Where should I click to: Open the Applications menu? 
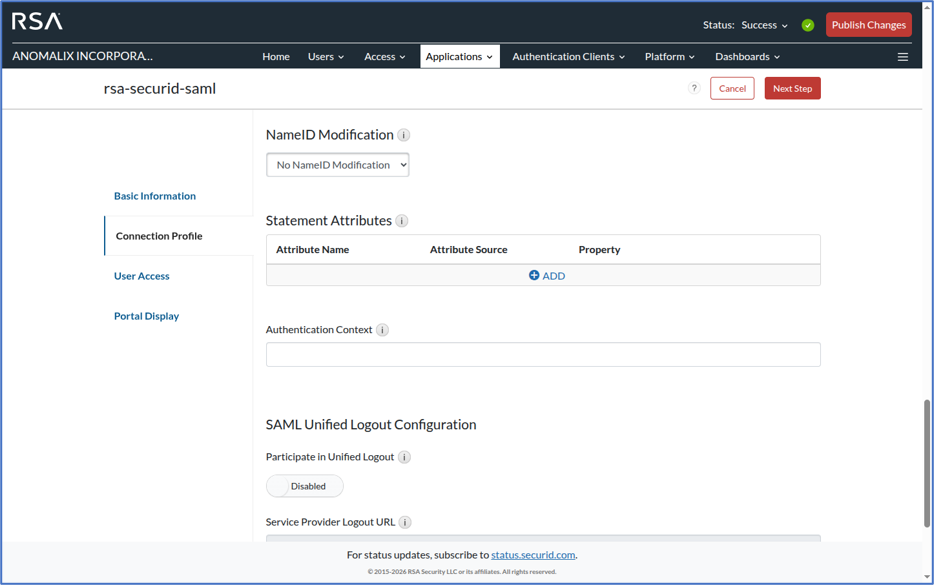pos(459,57)
